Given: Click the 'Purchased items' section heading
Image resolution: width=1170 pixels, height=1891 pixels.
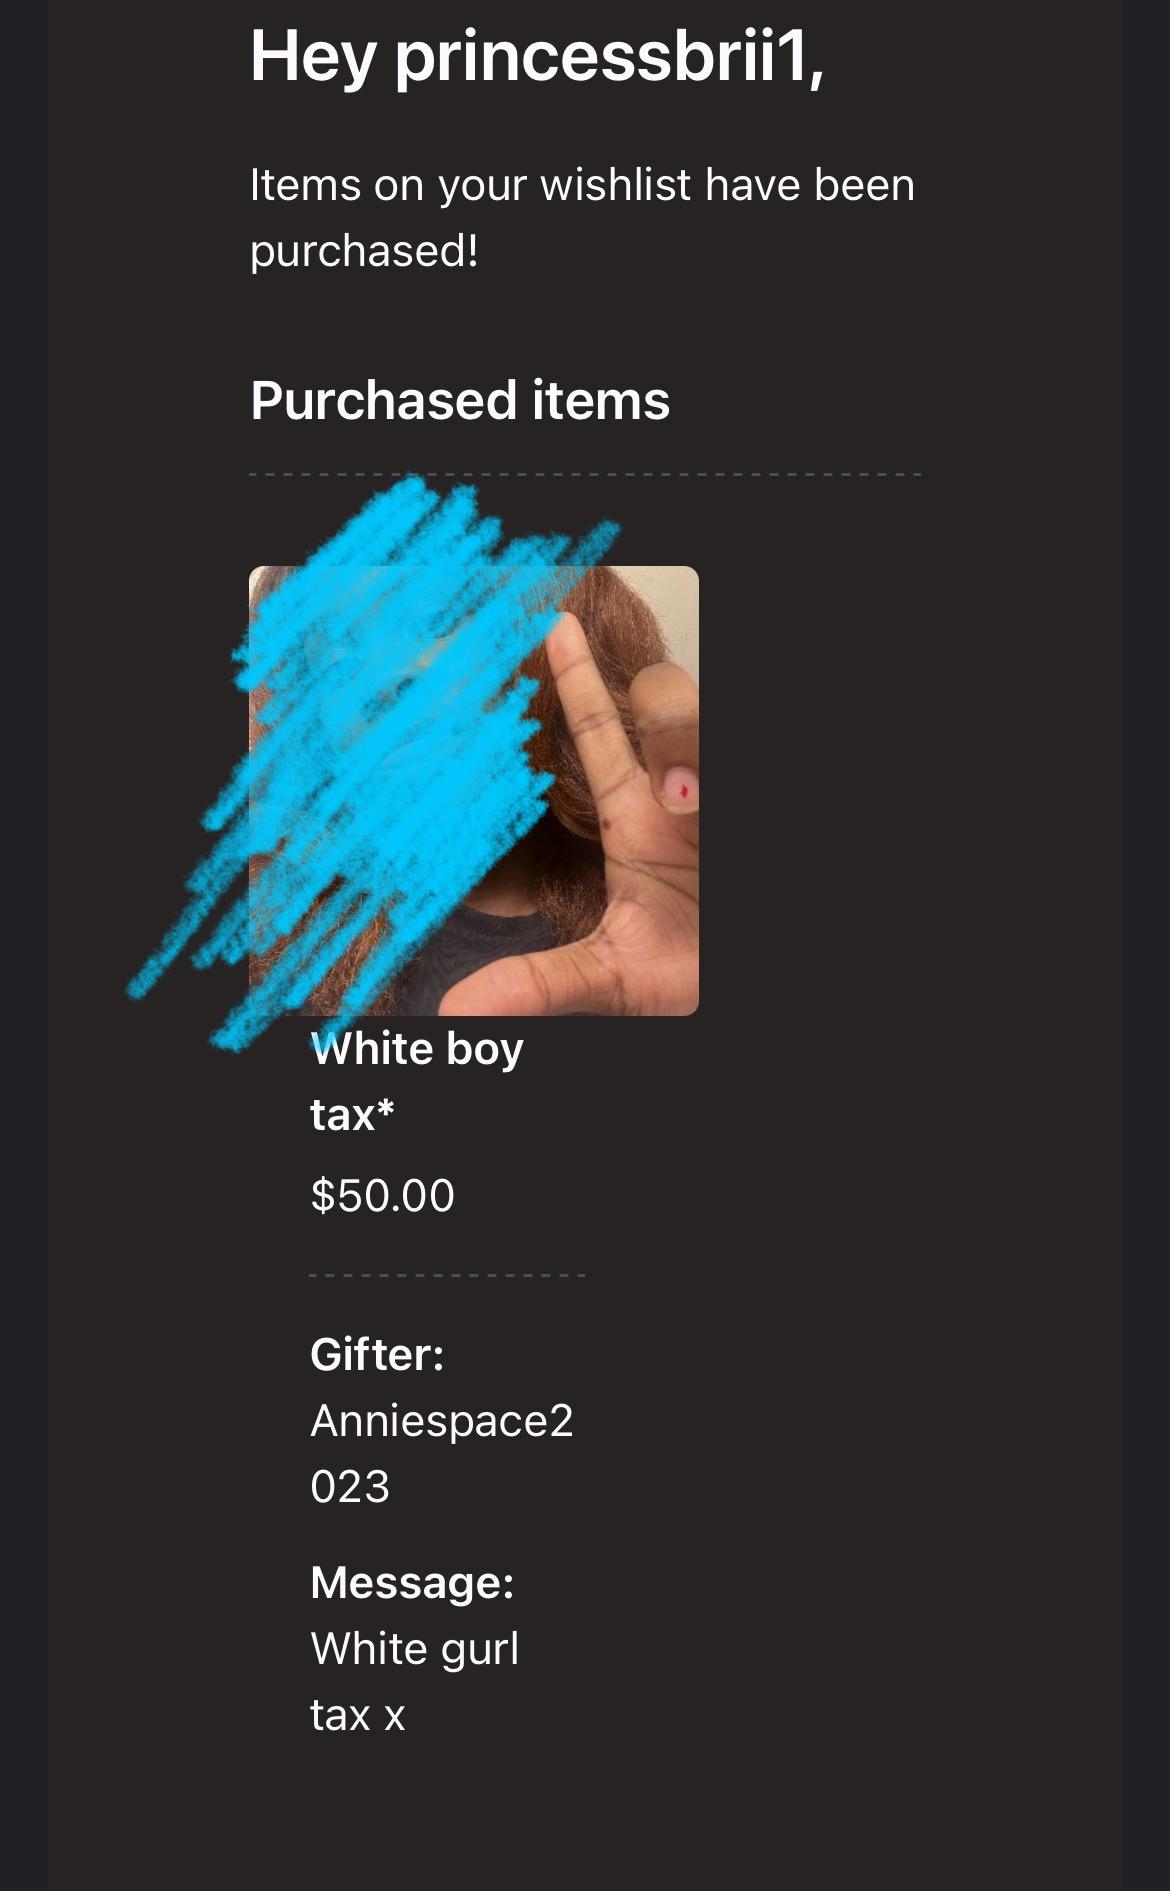Looking at the screenshot, I should pyautogui.click(x=460, y=401).
